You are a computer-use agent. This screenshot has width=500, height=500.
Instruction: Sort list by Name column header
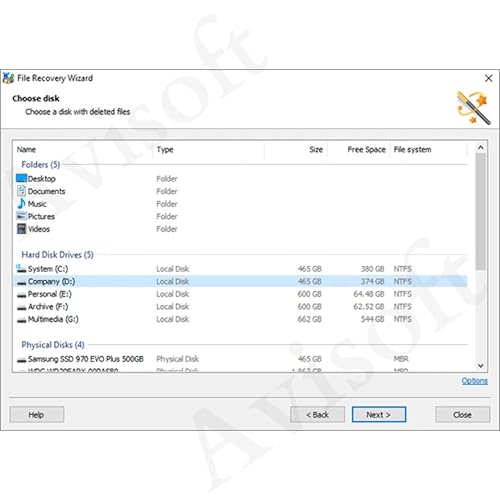[x=26, y=149]
